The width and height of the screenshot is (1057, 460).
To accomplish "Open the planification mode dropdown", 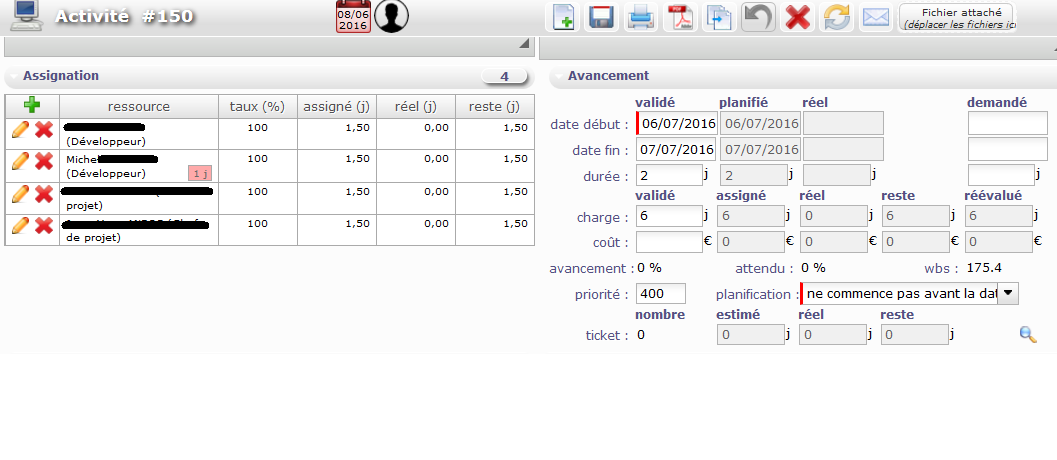I will point(1008,293).
